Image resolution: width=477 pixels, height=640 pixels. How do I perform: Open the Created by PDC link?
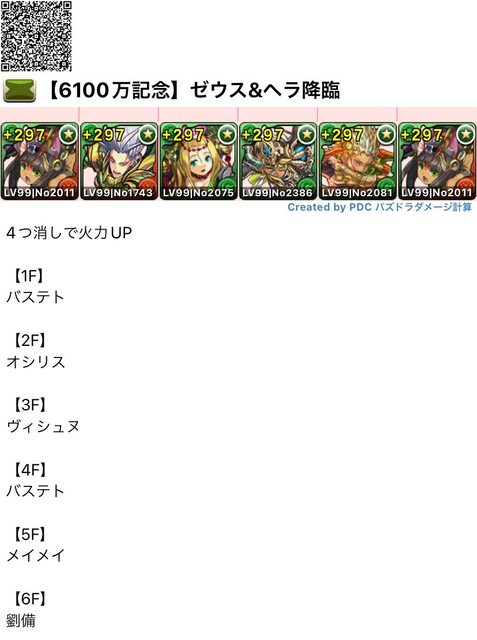pyautogui.click(x=379, y=207)
